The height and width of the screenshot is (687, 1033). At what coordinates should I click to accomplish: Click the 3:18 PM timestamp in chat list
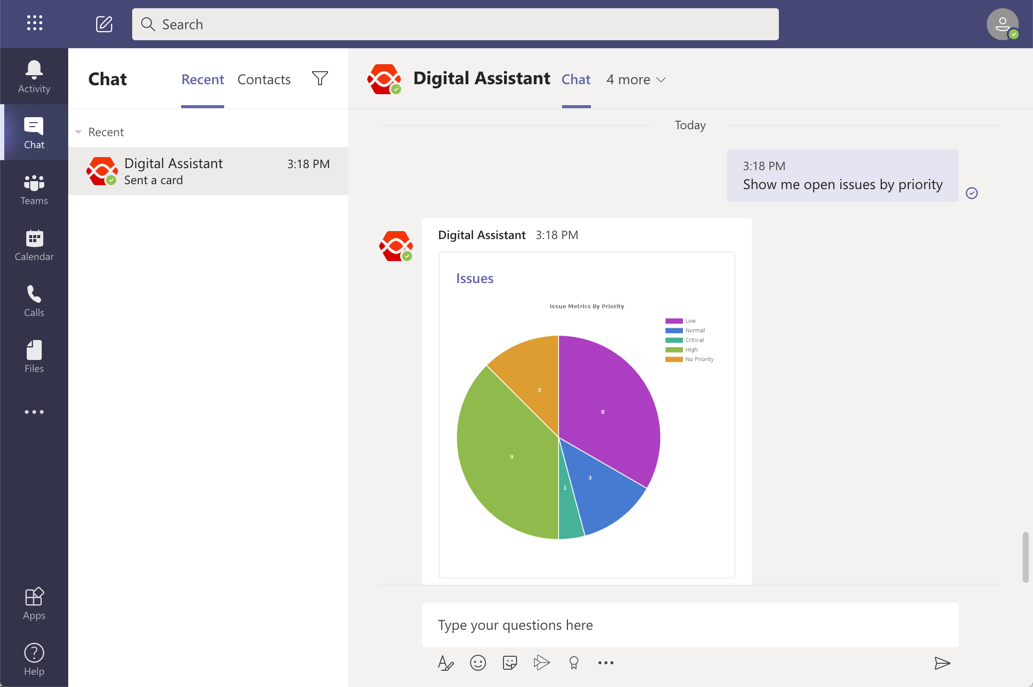tap(308, 164)
